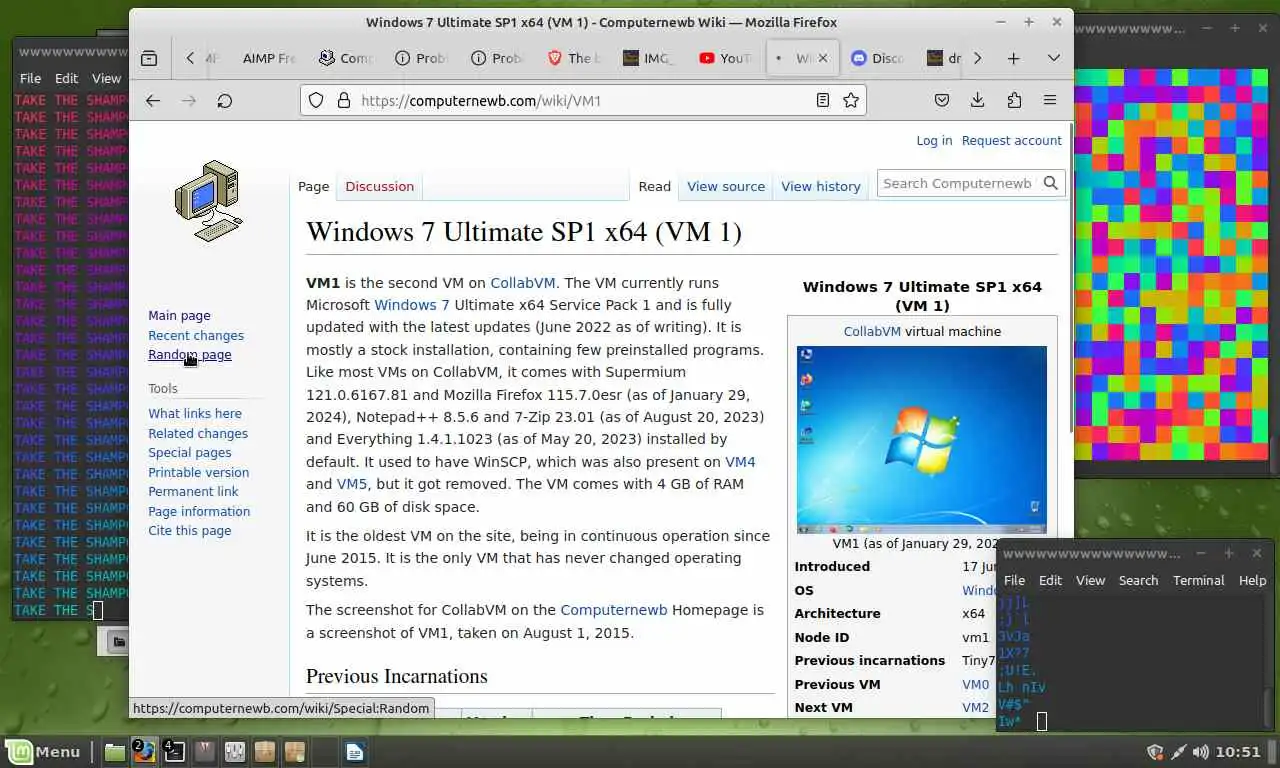Open the Firefox downloads panel

tap(977, 100)
